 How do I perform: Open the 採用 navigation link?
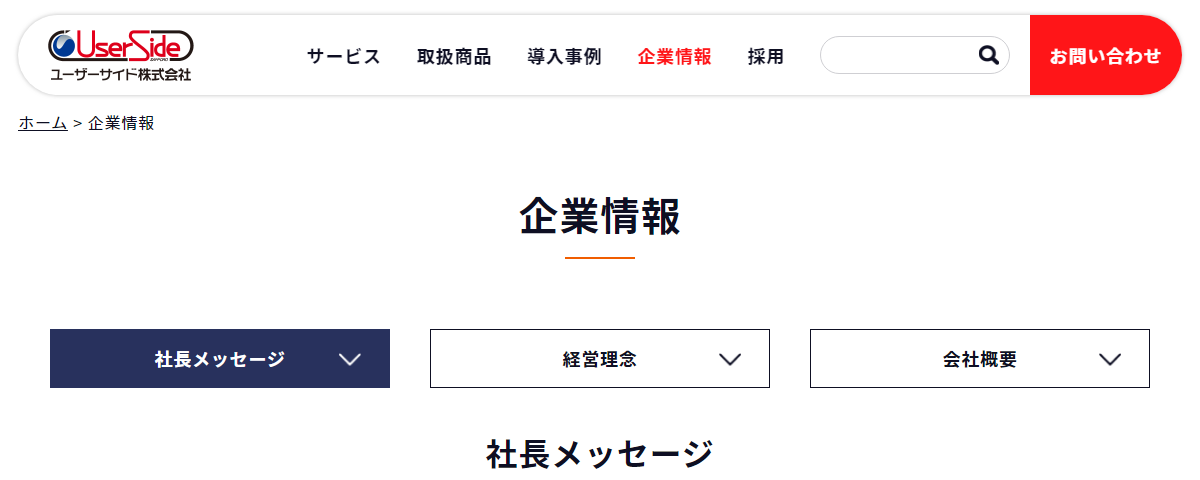tap(765, 57)
